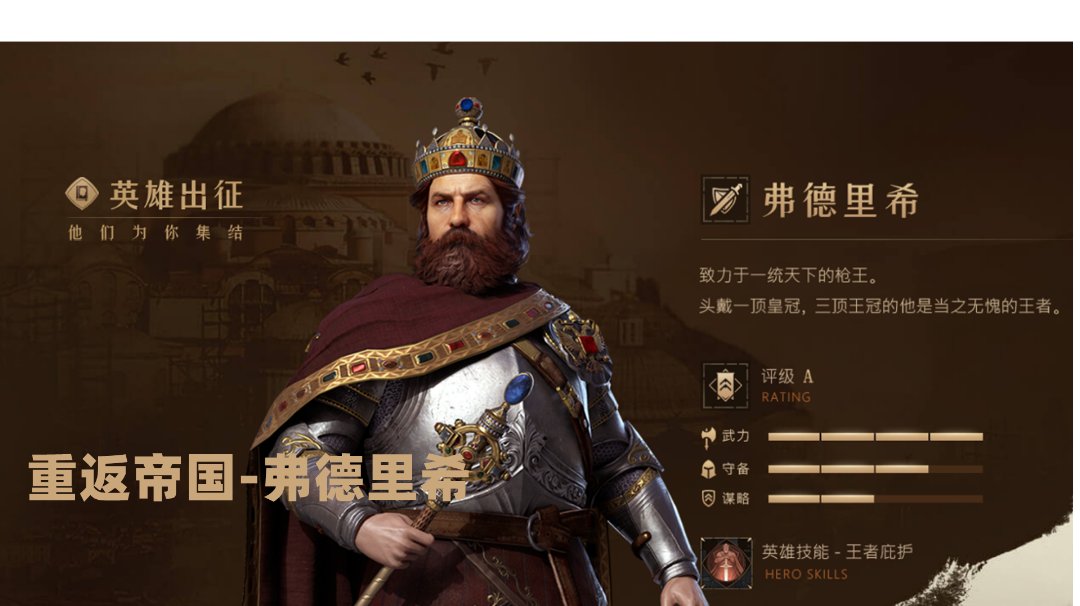Screen dimensions: 1080x606
Task: Click the hero description text 致力于一统天下的枪王
Action: (x=789, y=275)
